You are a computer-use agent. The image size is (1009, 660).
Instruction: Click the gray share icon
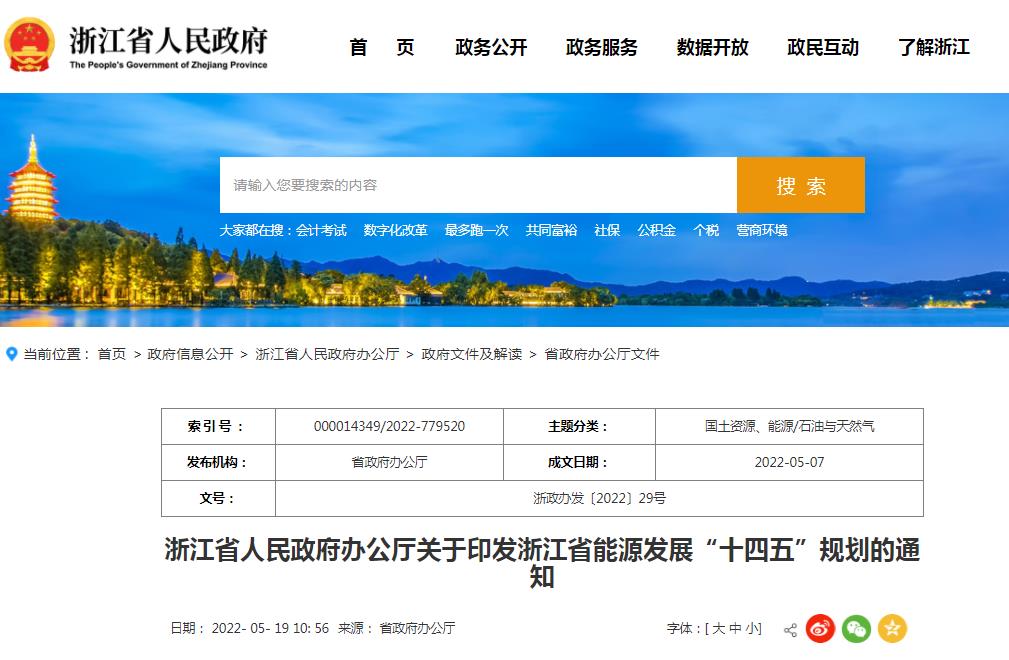(x=790, y=630)
